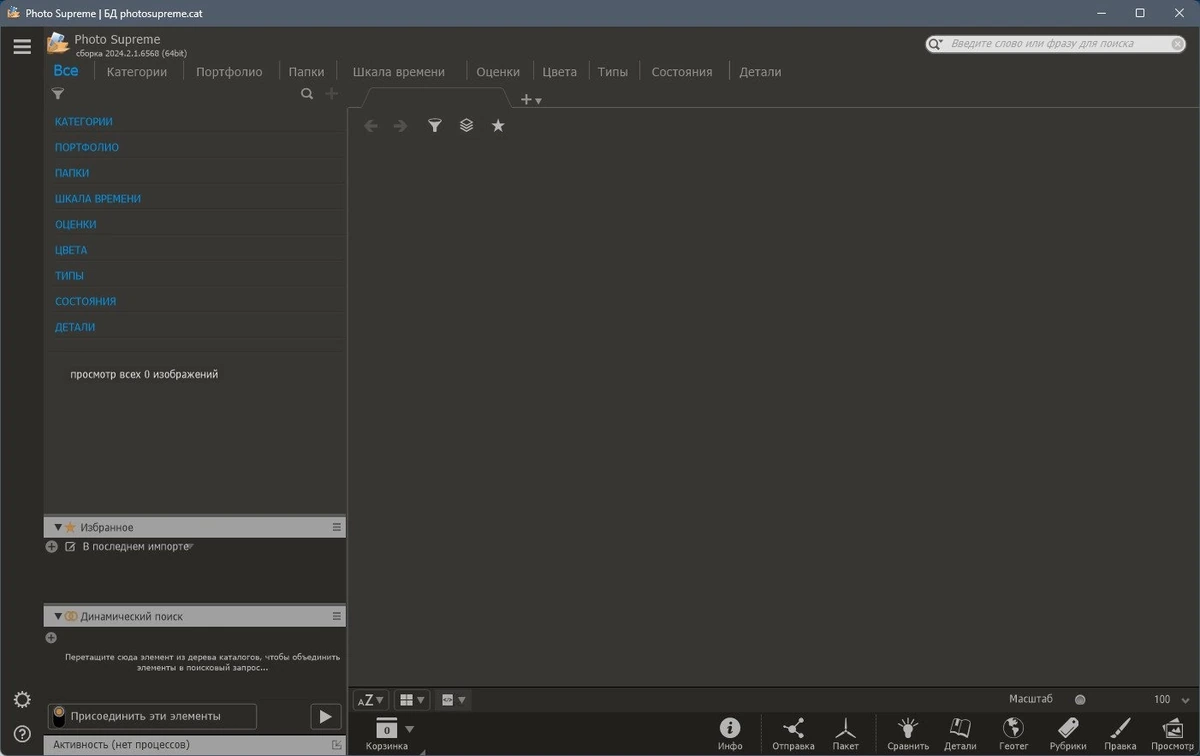The image size is (1200, 756).
Task: Open the Рубрики tag tool
Action: 1068,733
